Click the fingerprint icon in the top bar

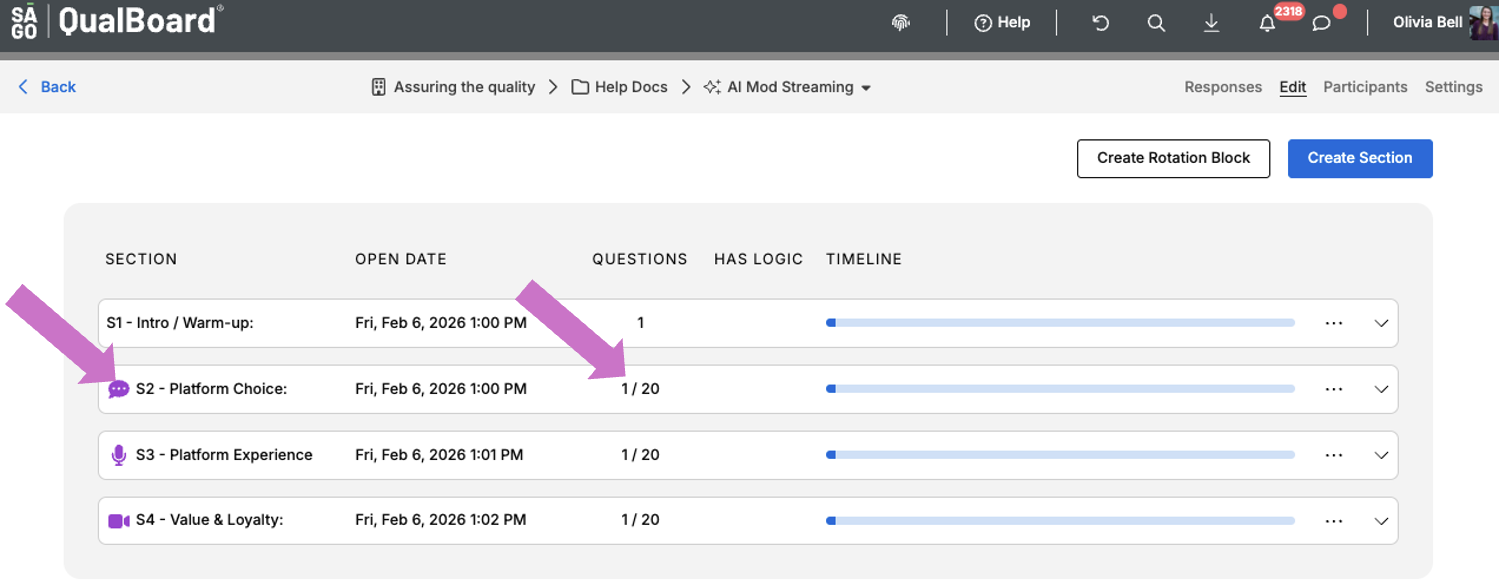pyautogui.click(x=899, y=22)
